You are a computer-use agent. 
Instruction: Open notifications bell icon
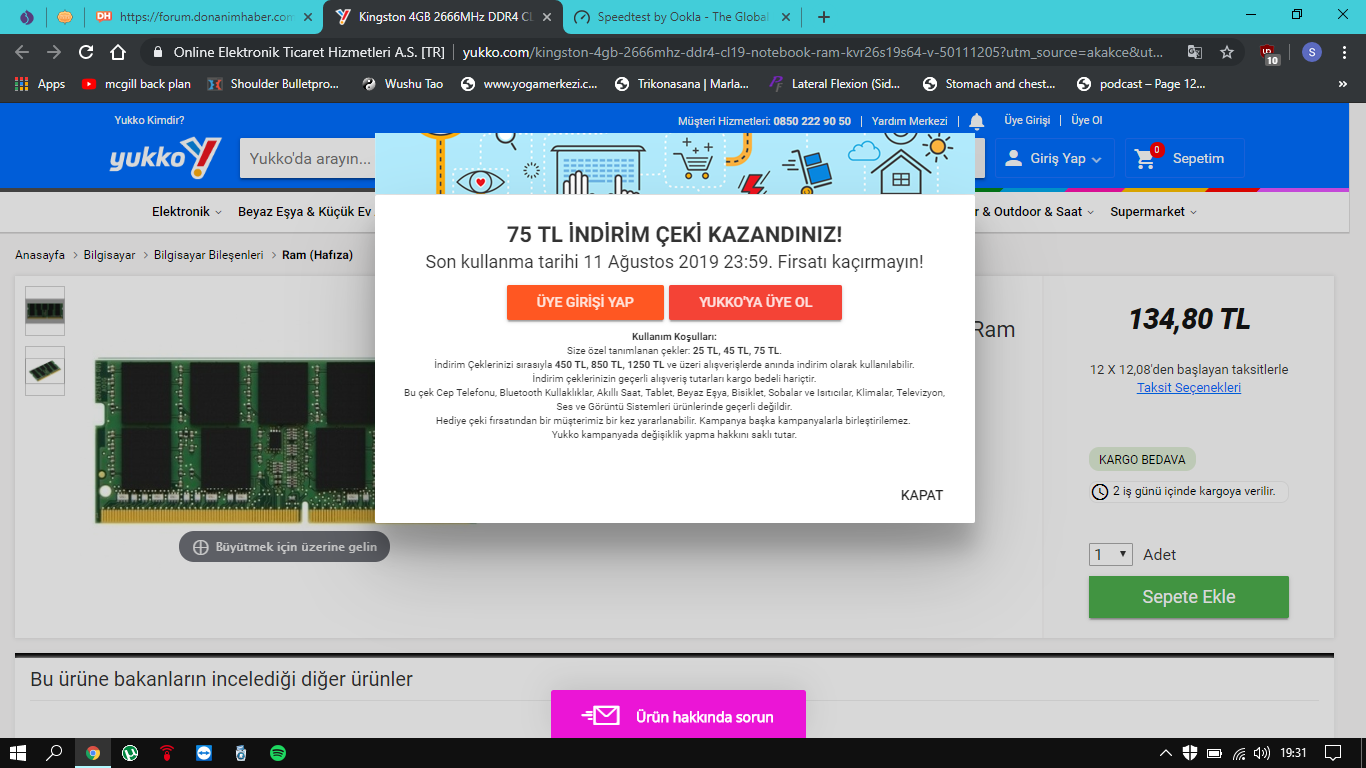coord(977,121)
